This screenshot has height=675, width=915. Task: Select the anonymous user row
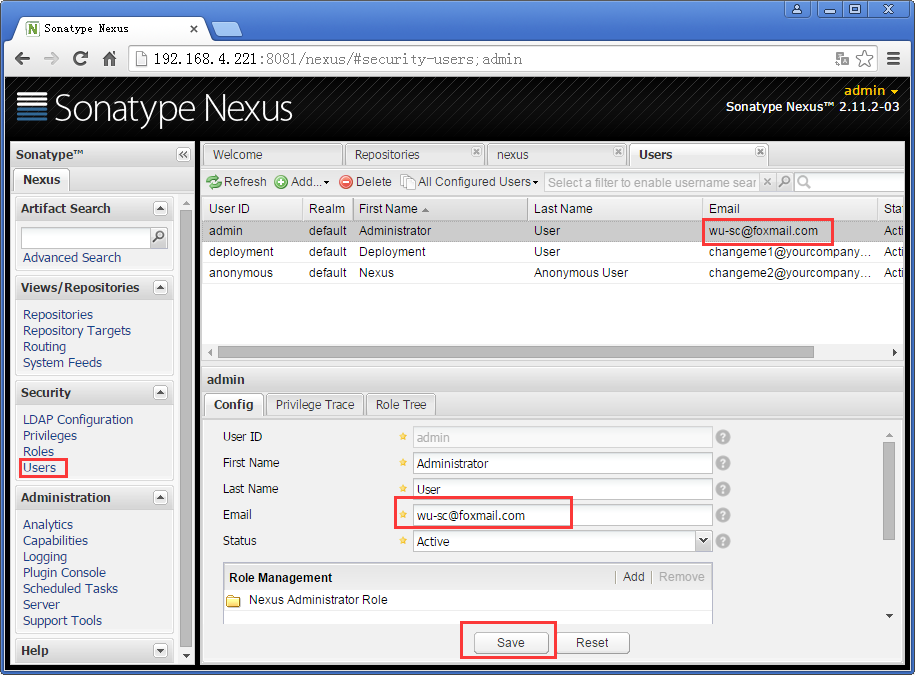(x=552, y=273)
